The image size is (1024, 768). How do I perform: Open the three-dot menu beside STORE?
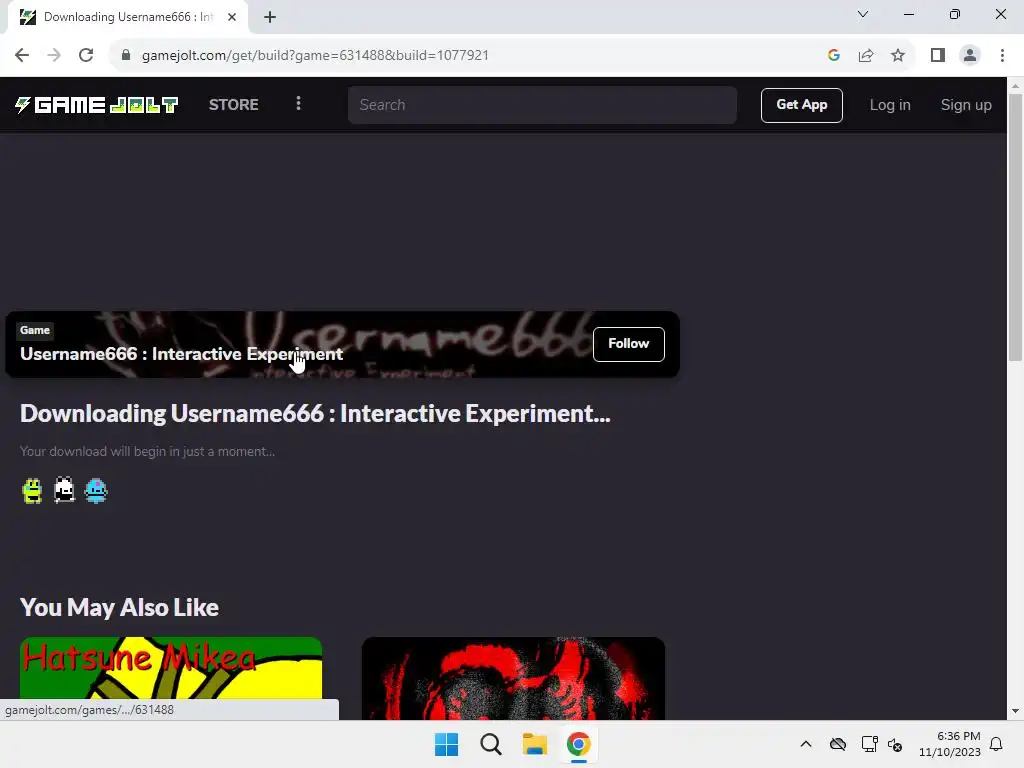pyautogui.click(x=298, y=104)
